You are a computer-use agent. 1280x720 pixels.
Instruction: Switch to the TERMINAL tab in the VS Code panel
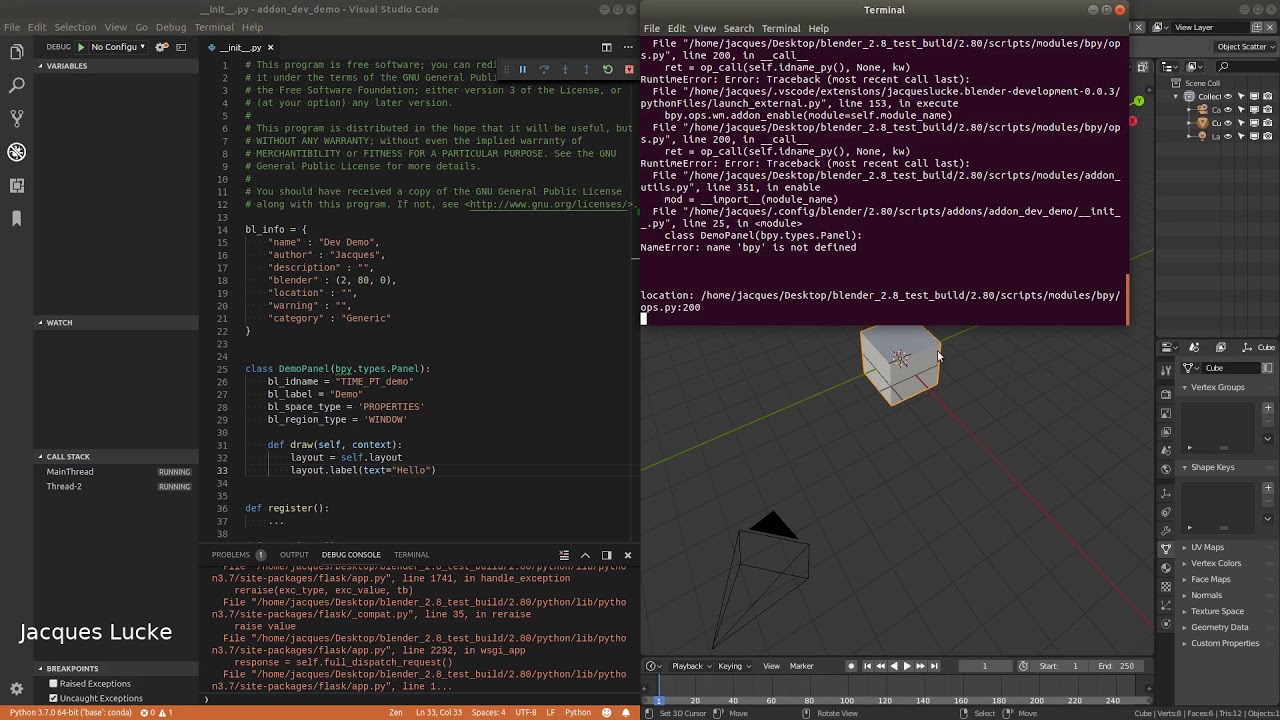411,555
